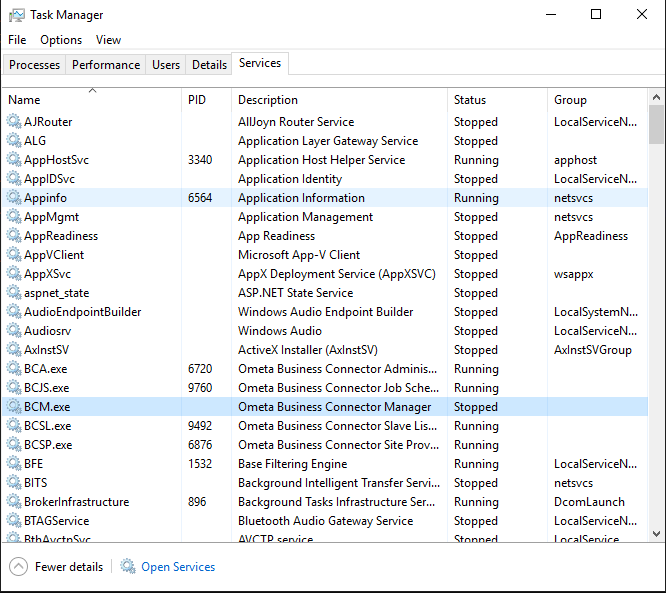Open the Performance tab
The width and height of the screenshot is (666, 593).
(106, 65)
